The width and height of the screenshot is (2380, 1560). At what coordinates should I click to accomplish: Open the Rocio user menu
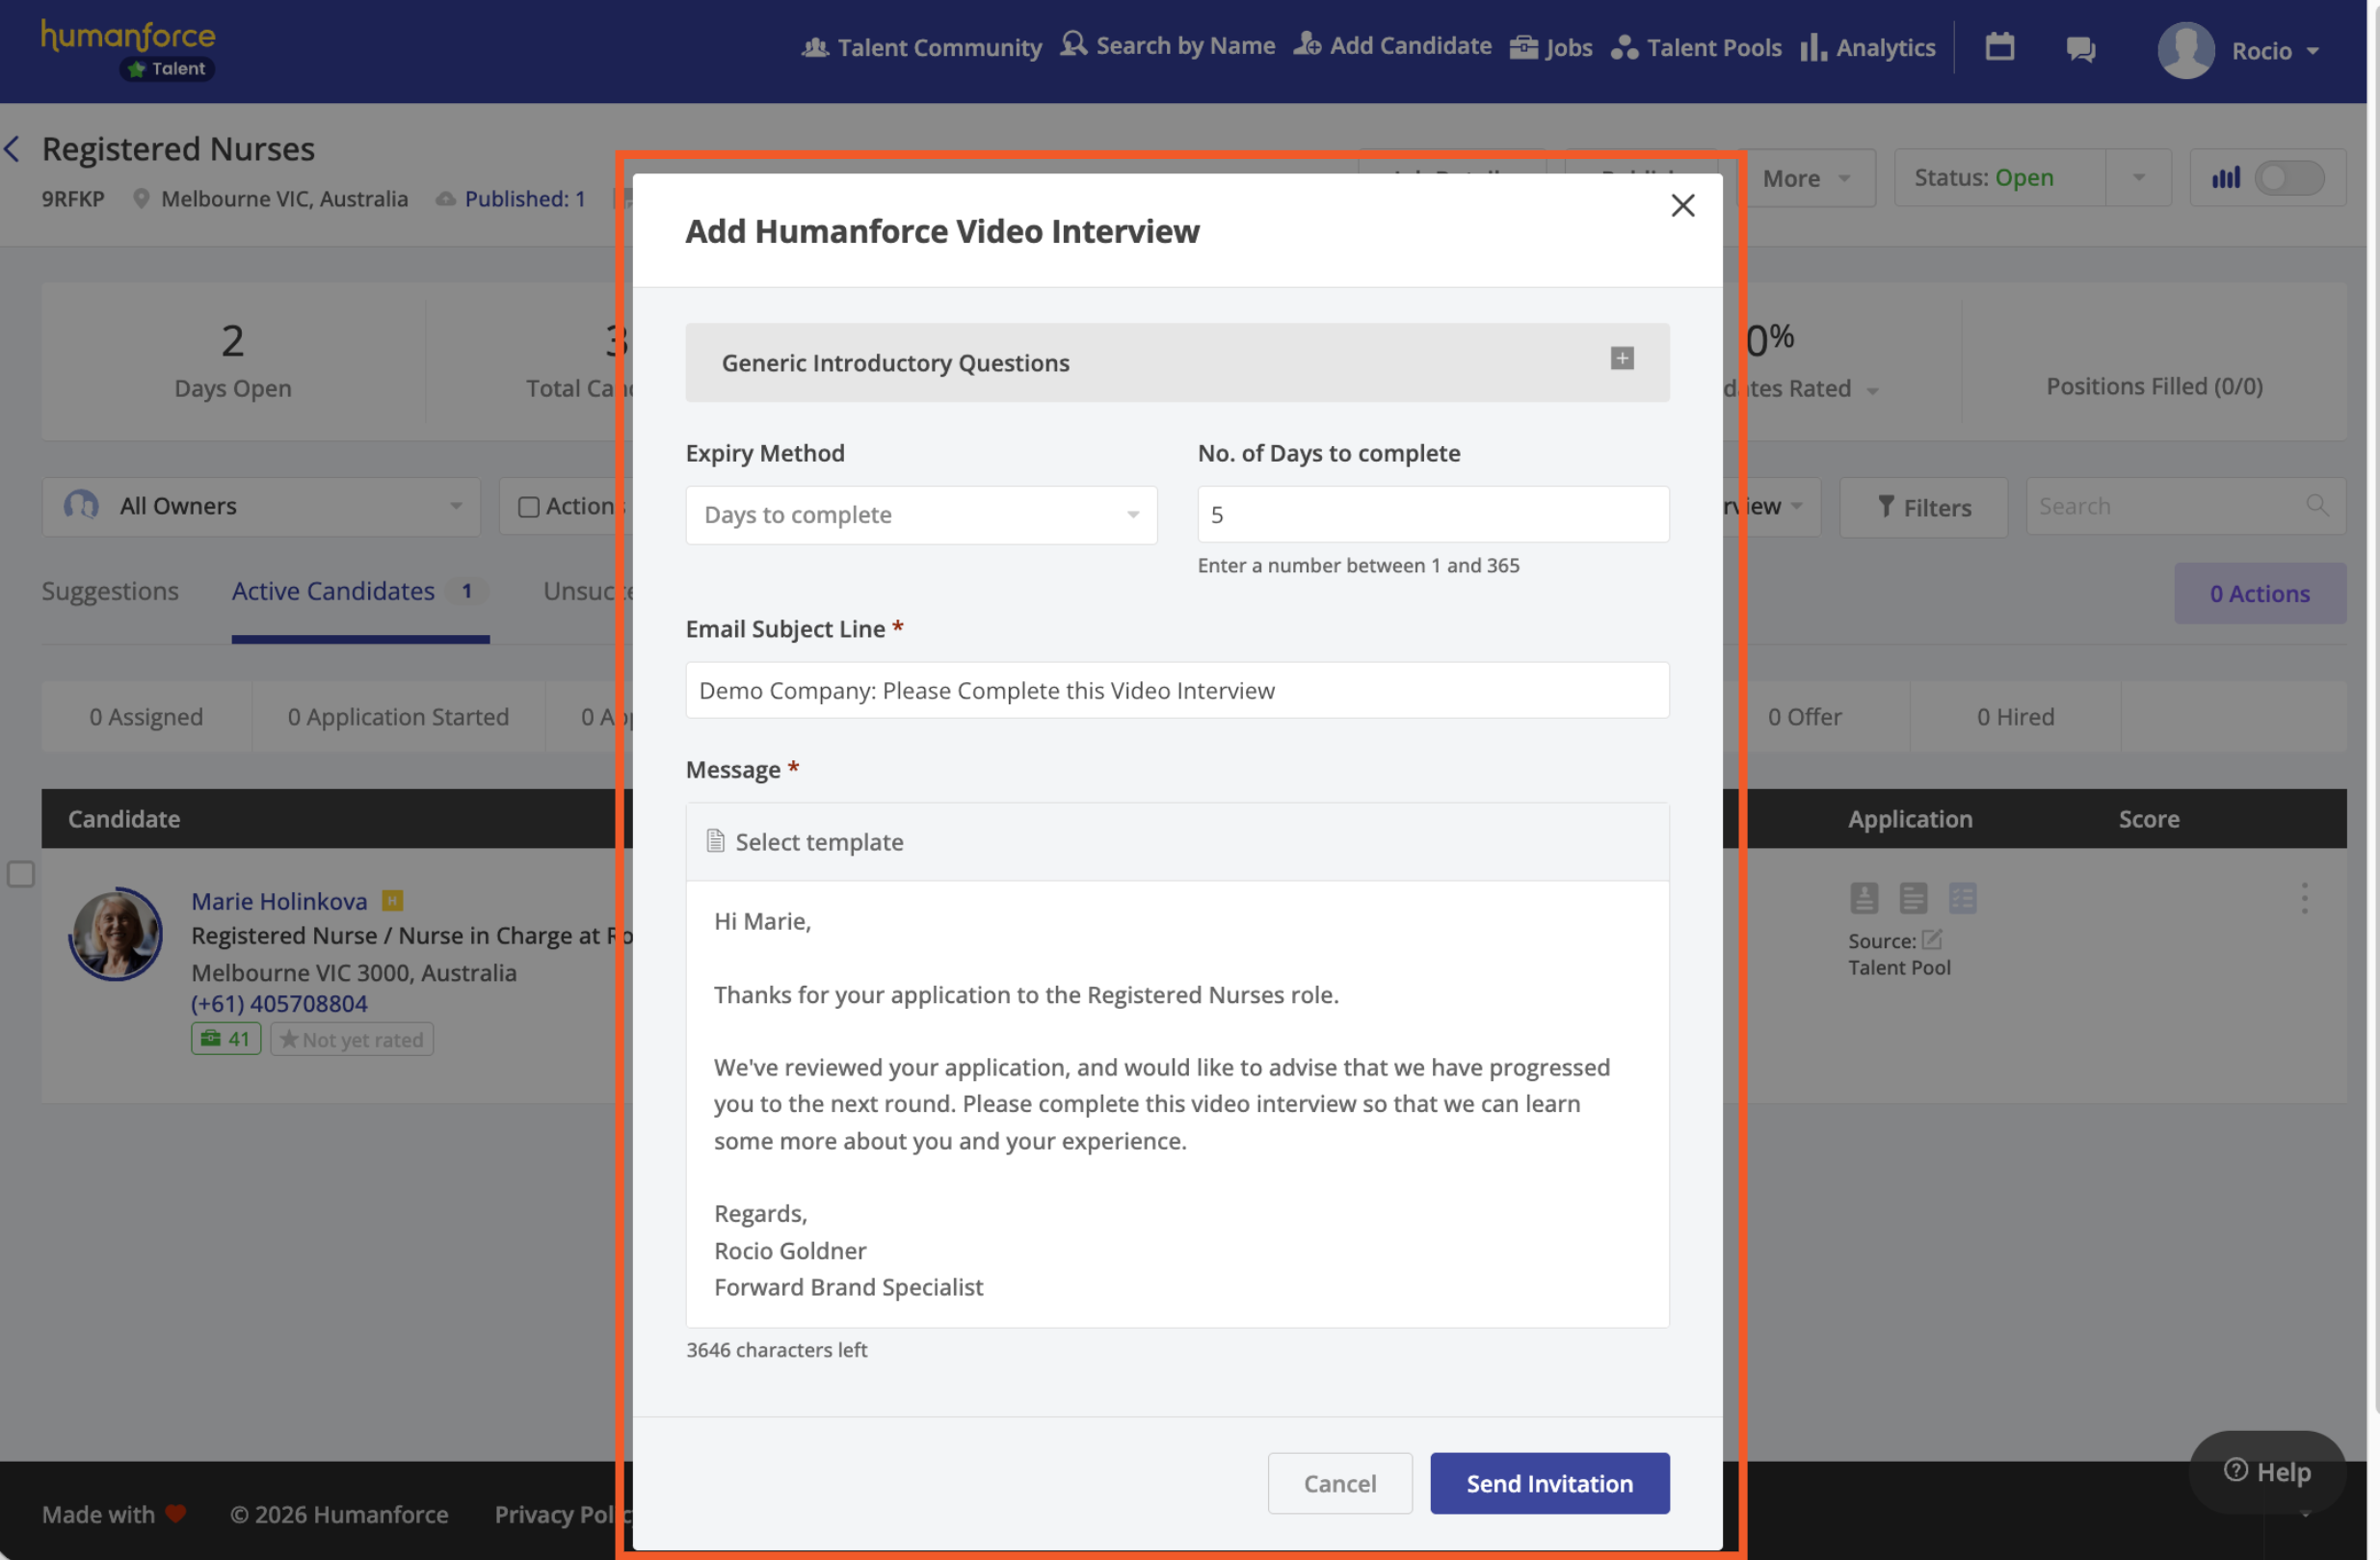tap(2238, 50)
